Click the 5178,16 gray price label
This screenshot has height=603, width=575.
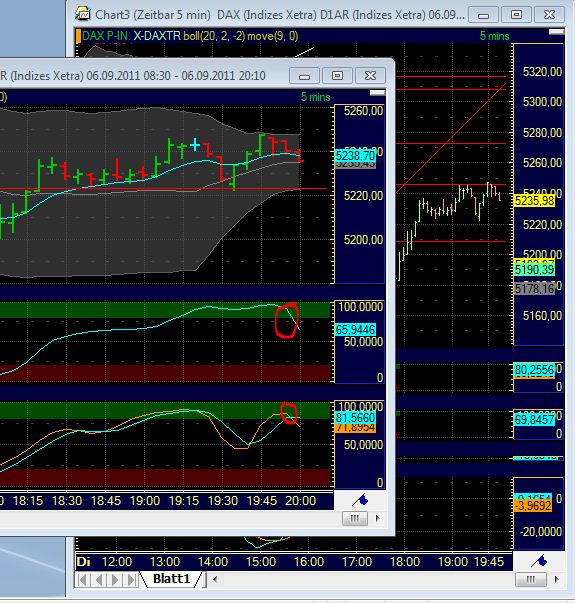[x=535, y=288]
